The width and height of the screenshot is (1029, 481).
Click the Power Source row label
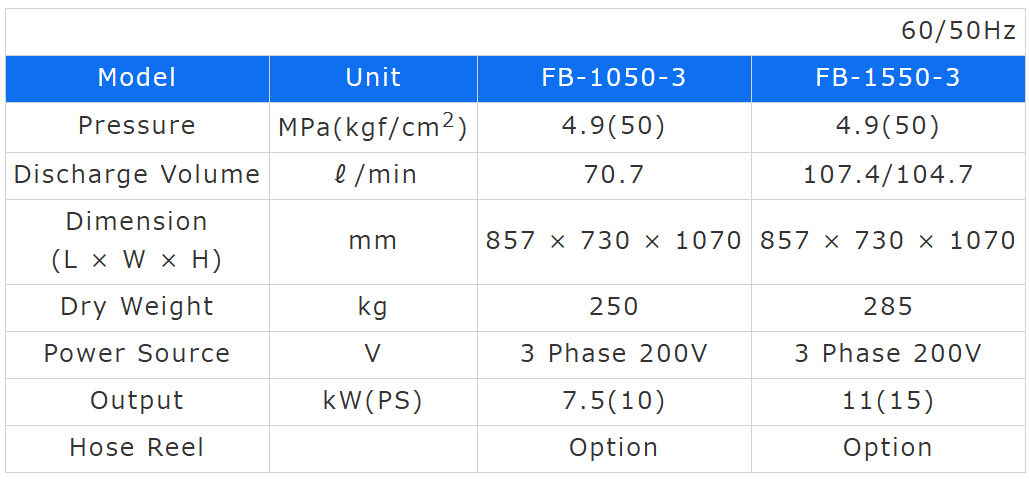click(x=137, y=354)
